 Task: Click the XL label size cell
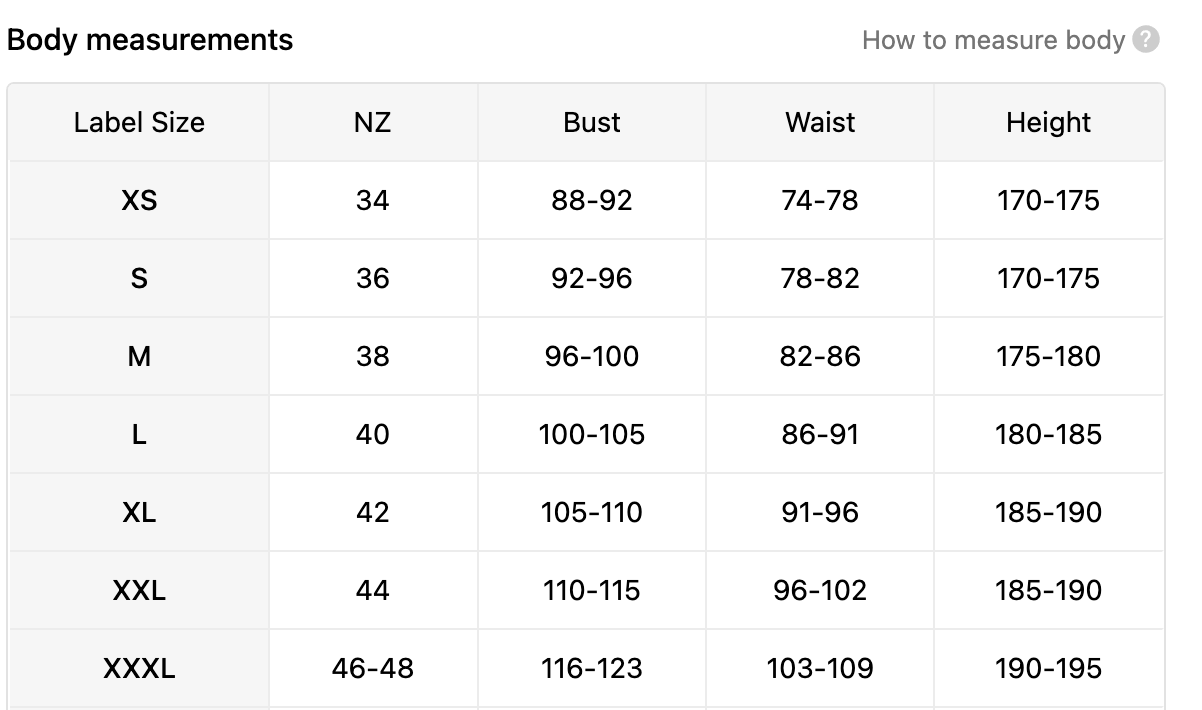click(139, 512)
